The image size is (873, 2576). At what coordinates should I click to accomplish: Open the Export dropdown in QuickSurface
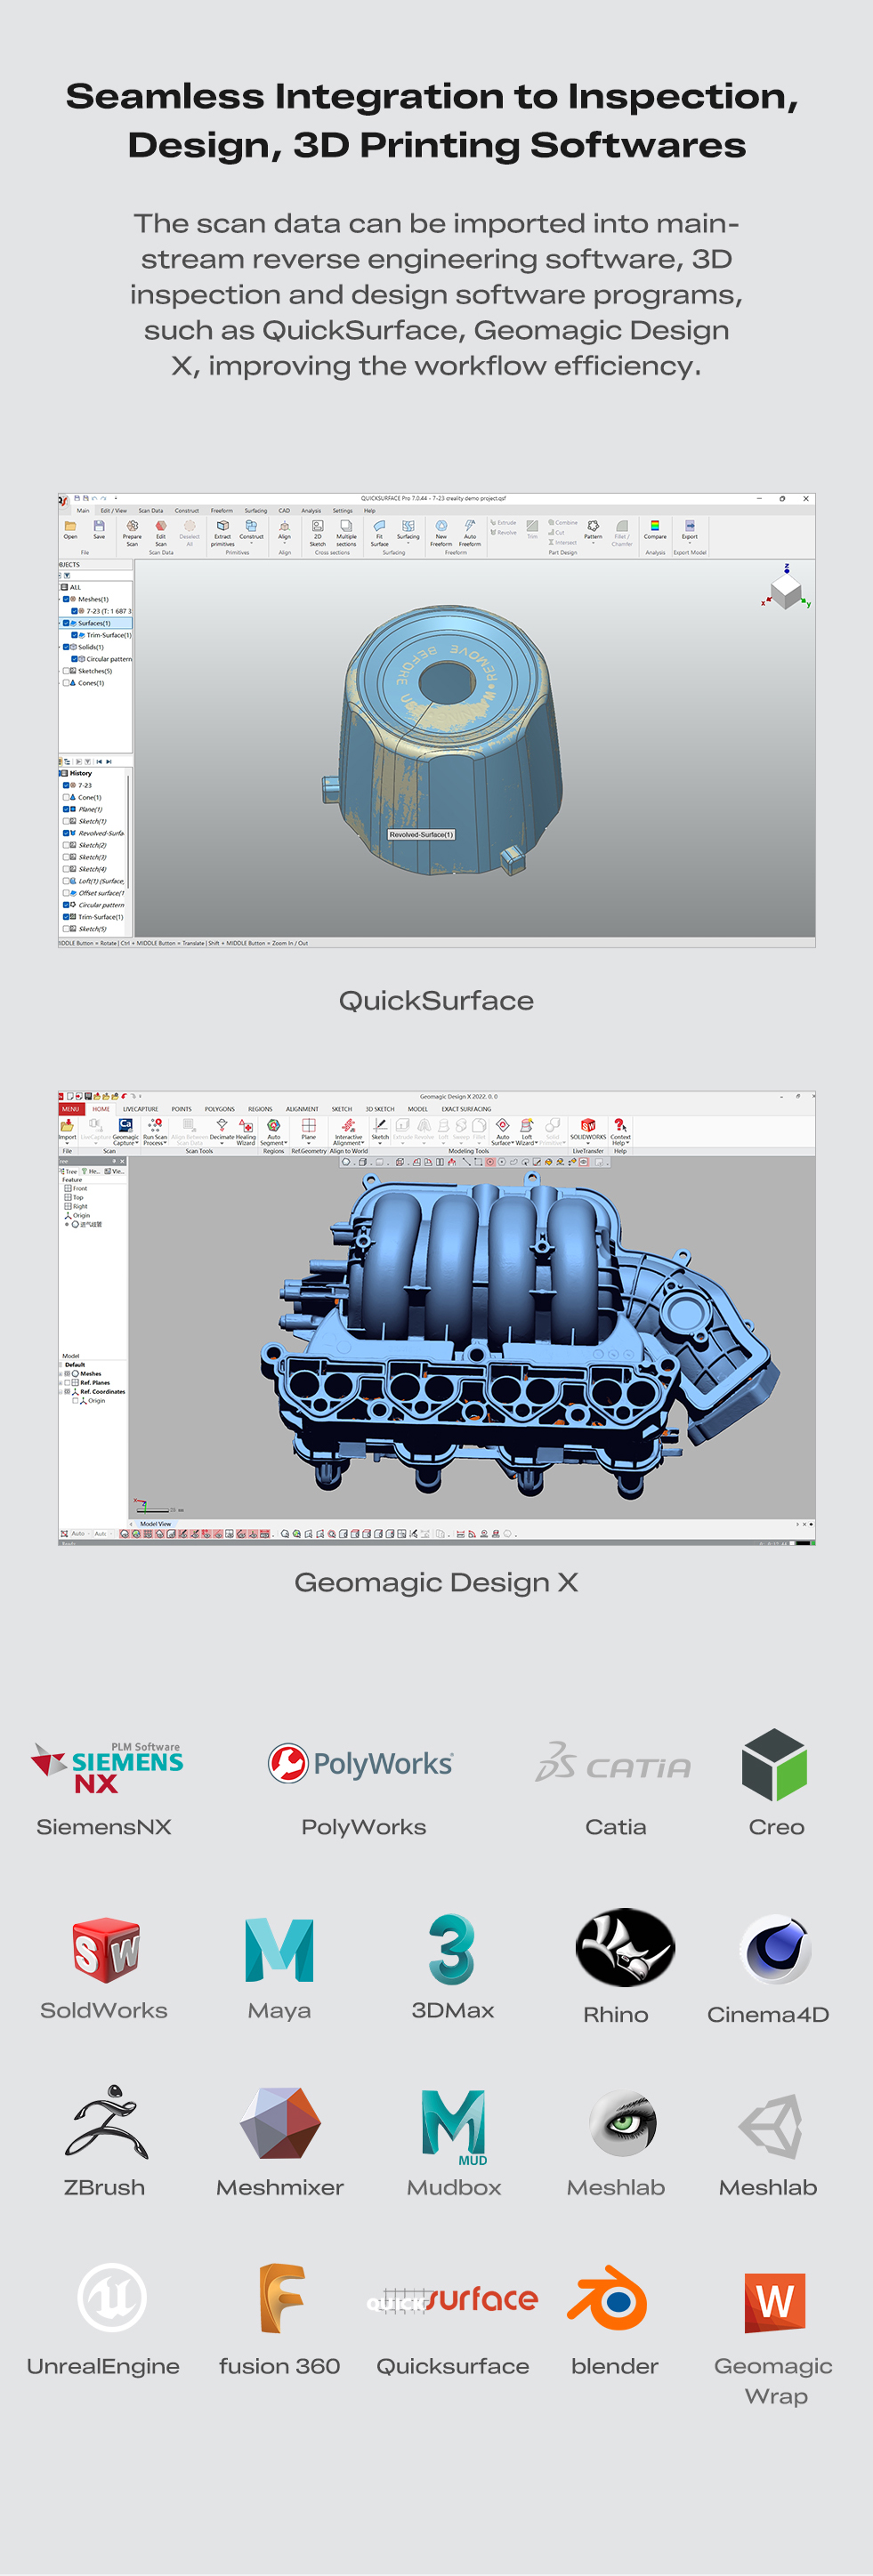(x=690, y=544)
